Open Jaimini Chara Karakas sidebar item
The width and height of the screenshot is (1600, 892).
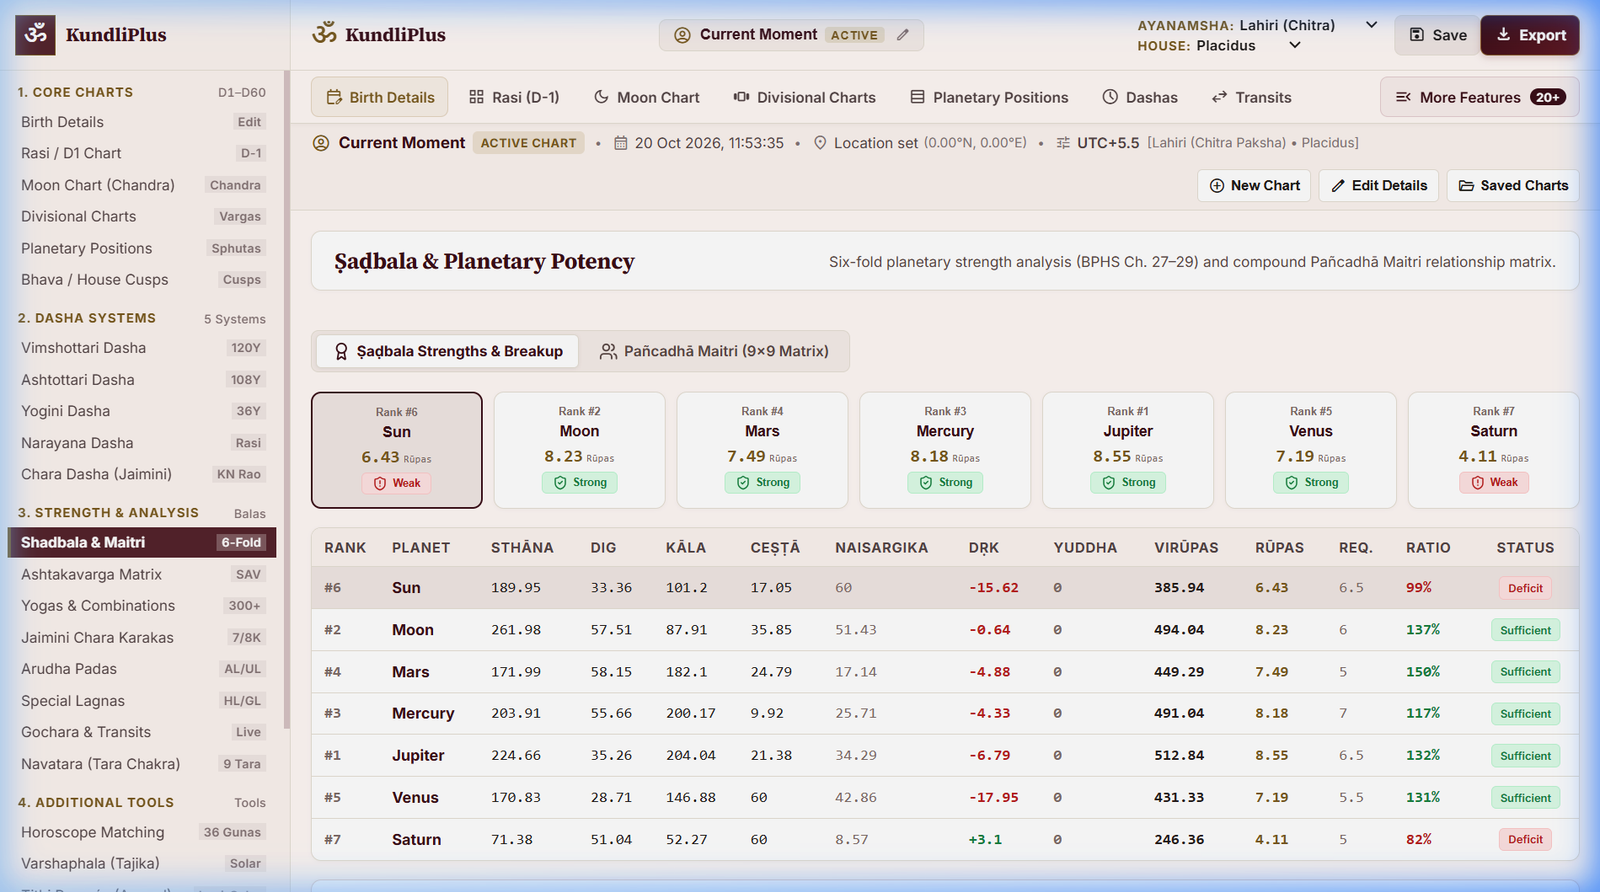(142, 638)
